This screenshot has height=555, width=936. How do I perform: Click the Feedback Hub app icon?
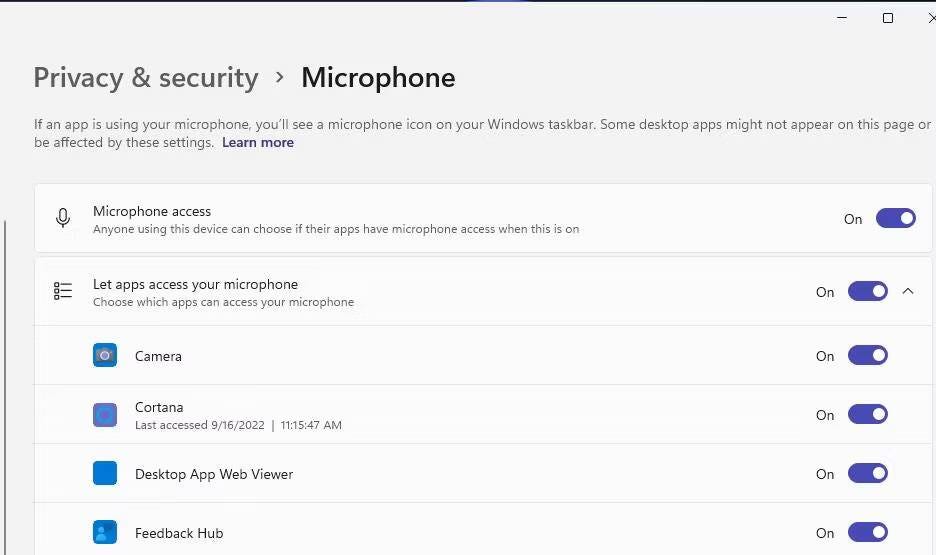(x=105, y=532)
